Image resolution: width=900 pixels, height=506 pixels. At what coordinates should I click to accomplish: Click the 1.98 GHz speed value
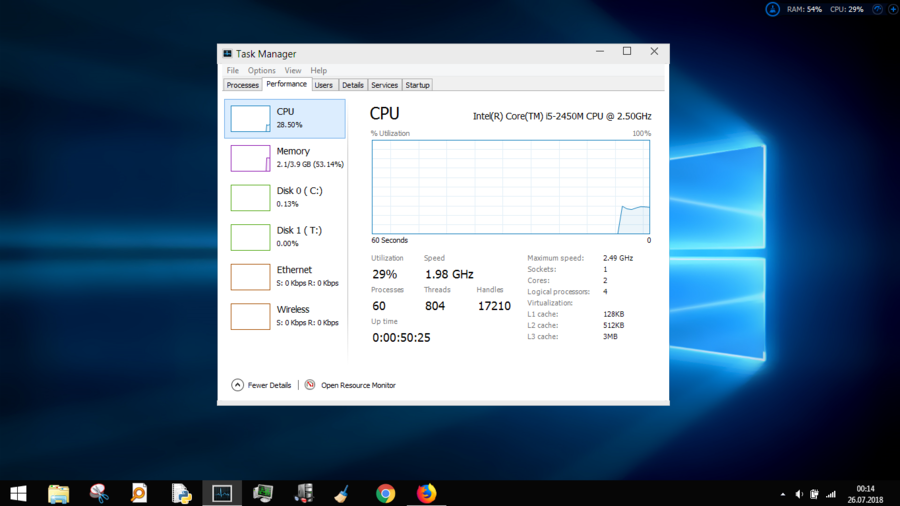(x=449, y=274)
